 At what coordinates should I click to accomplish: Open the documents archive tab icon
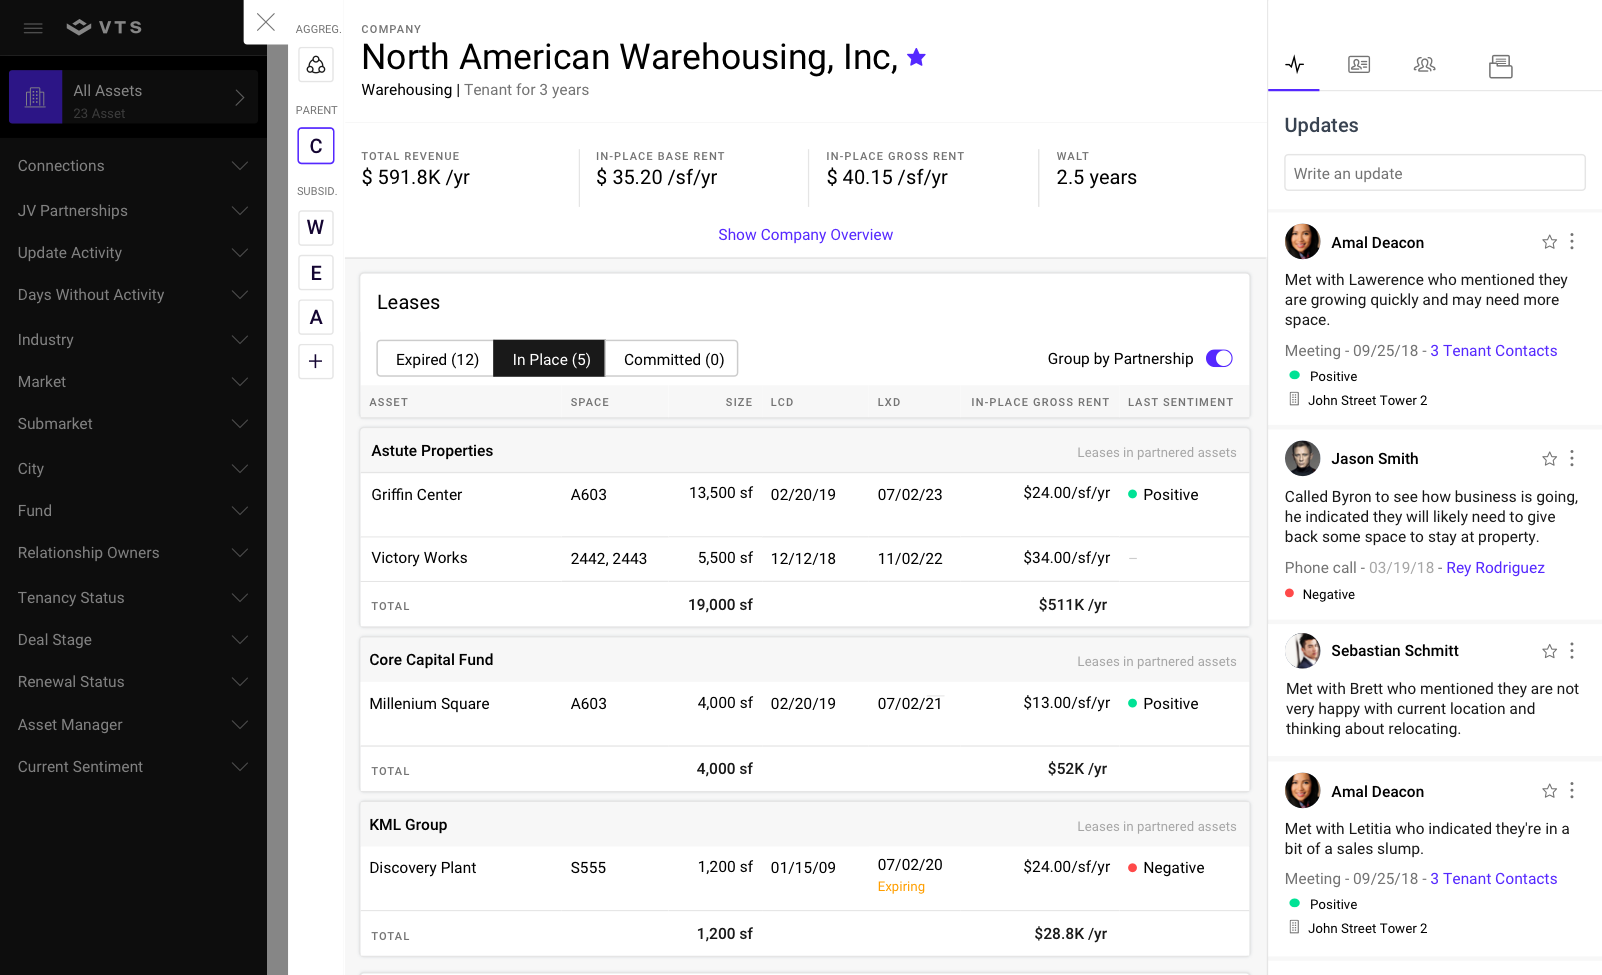point(1501,66)
